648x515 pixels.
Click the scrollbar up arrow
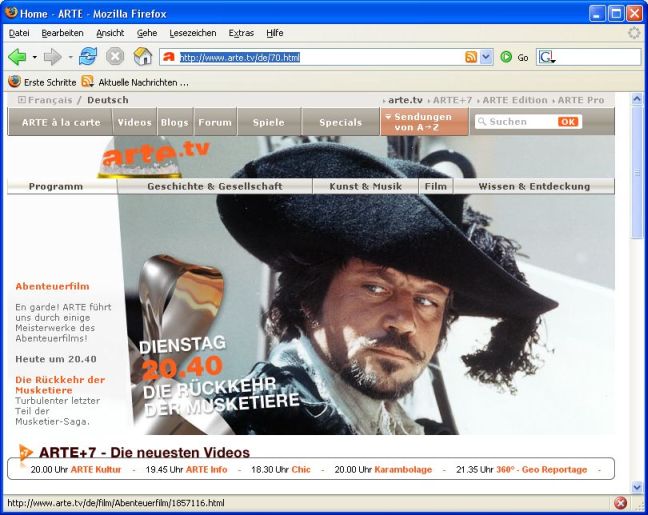[x=636, y=99]
